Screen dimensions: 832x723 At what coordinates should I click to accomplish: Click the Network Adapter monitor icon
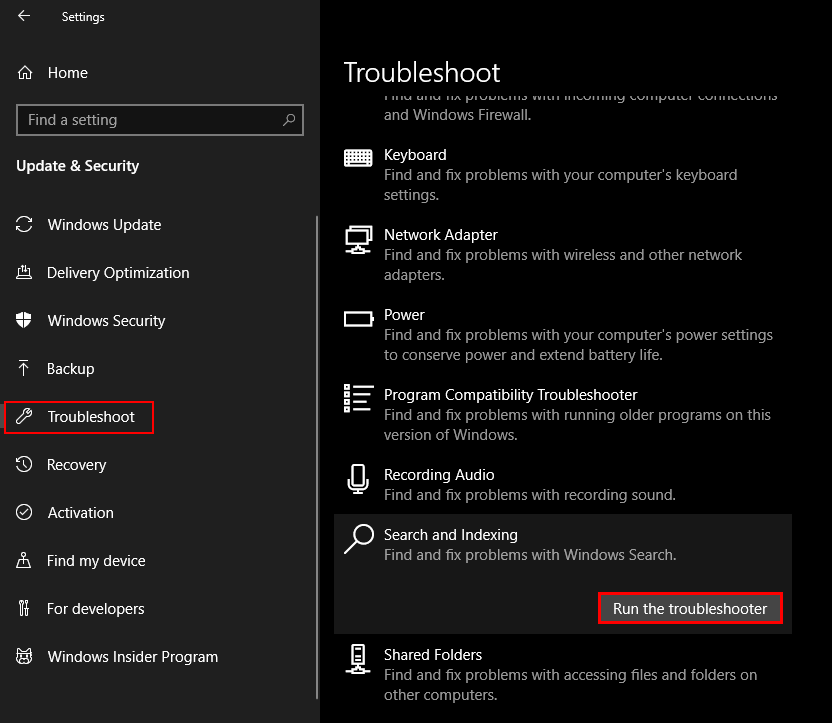coord(359,240)
